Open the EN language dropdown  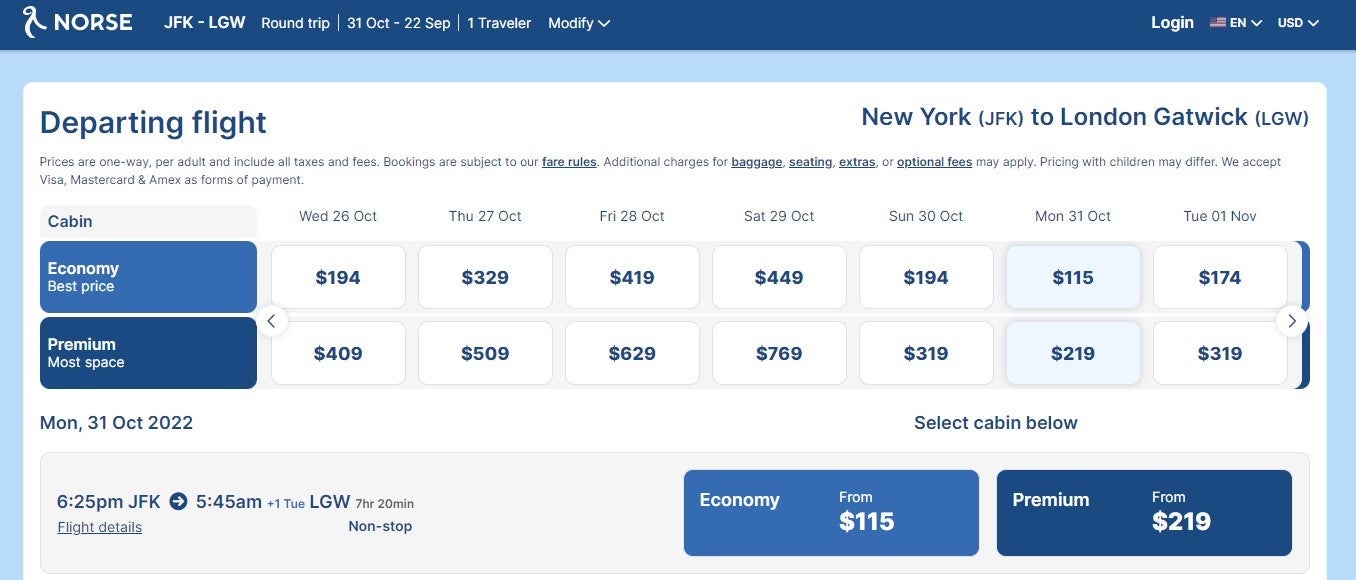[1245, 23]
